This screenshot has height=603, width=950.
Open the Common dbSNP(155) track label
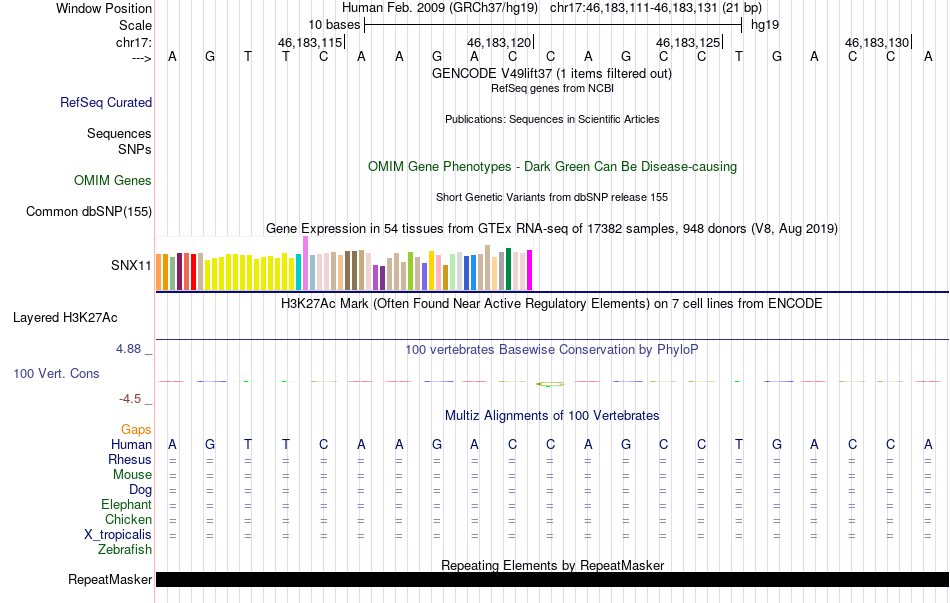tap(89, 212)
